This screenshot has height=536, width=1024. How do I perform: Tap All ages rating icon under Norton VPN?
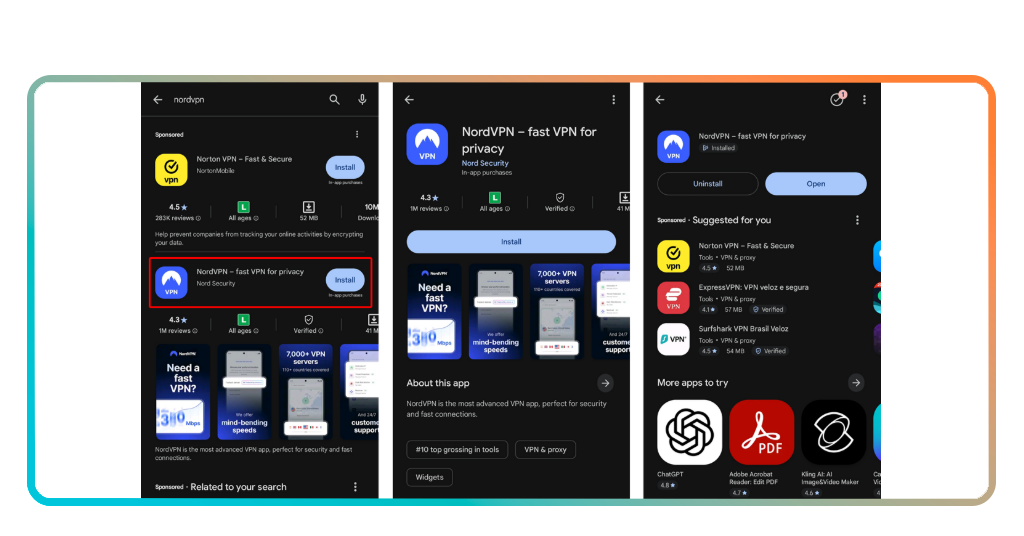click(244, 208)
